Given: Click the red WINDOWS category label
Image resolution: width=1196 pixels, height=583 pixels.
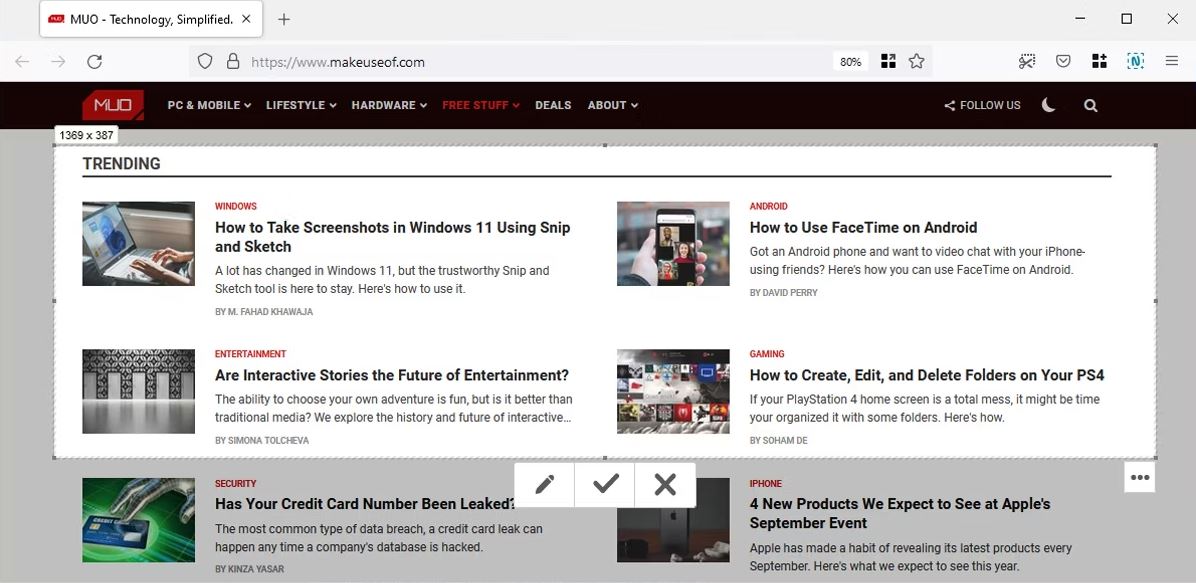Looking at the screenshot, I should (236, 206).
